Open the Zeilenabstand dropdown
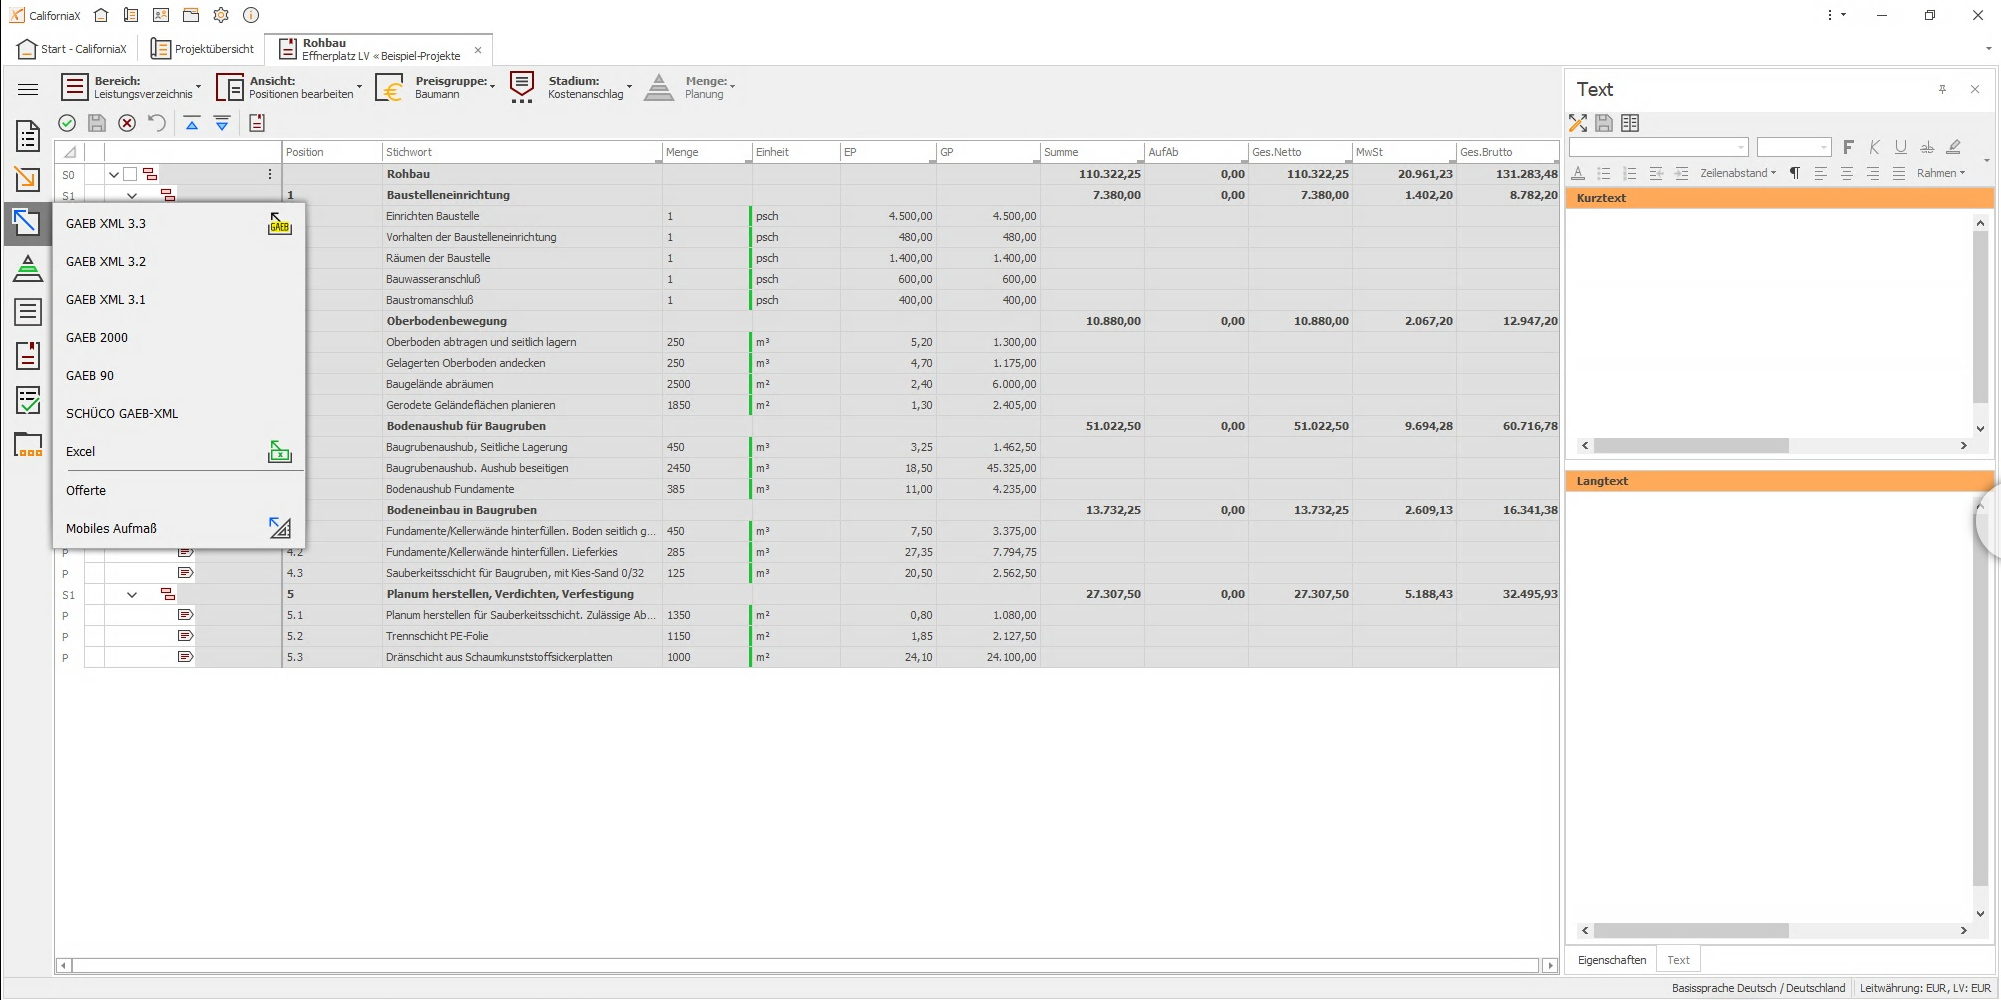The width and height of the screenshot is (2001, 1000). tap(1737, 173)
